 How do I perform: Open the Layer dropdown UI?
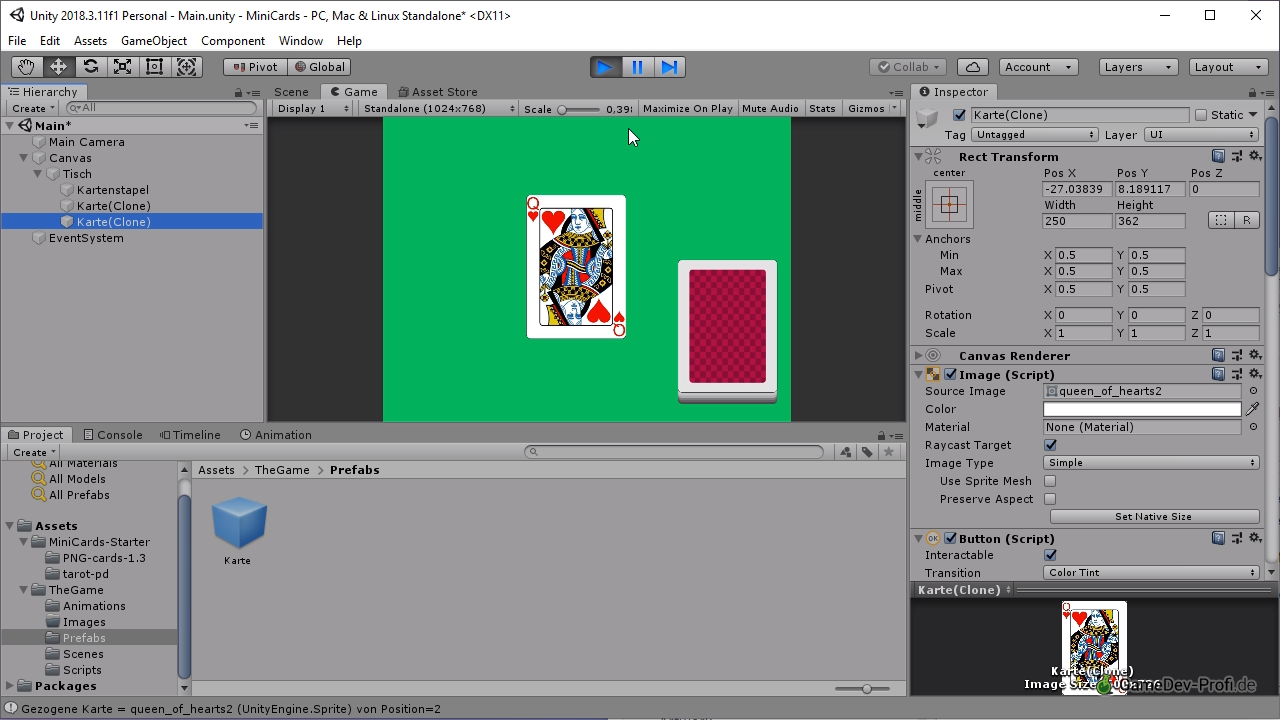(x=1201, y=134)
